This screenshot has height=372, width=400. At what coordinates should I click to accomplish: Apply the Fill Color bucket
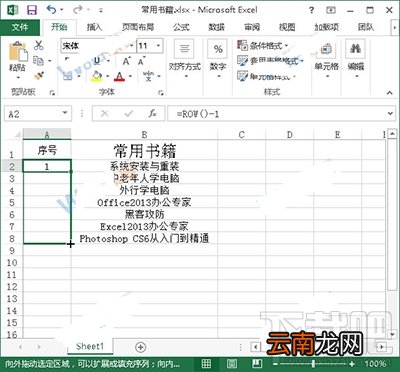(x=97, y=76)
